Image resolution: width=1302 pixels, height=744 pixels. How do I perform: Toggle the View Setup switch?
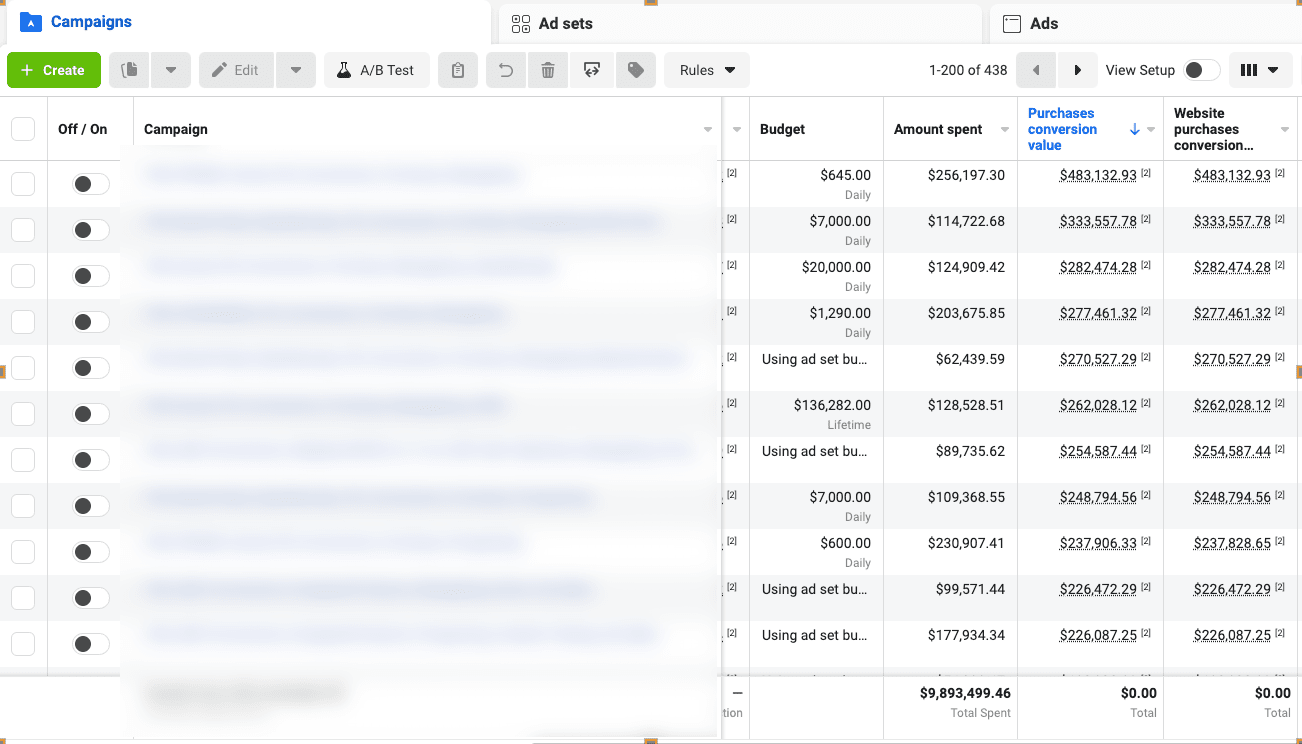pyautogui.click(x=1201, y=70)
